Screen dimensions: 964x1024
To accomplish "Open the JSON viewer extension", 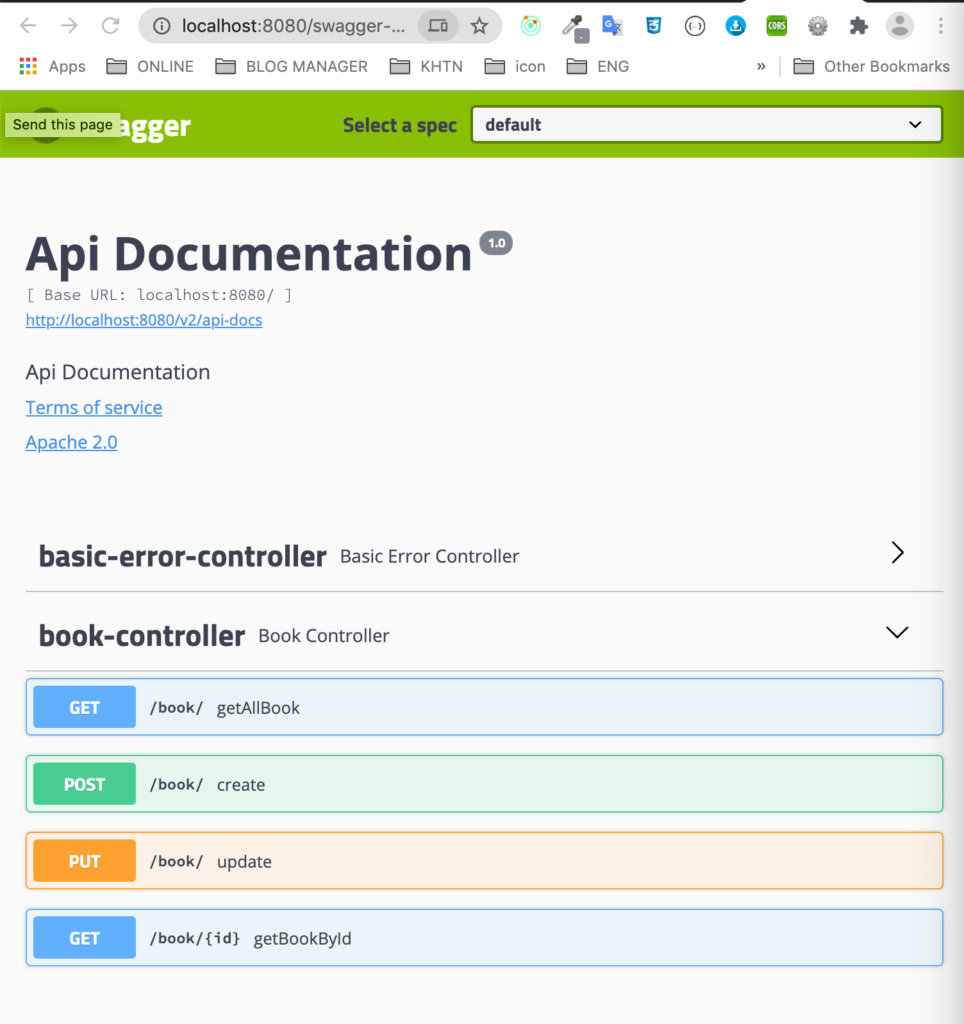I will (x=694, y=26).
